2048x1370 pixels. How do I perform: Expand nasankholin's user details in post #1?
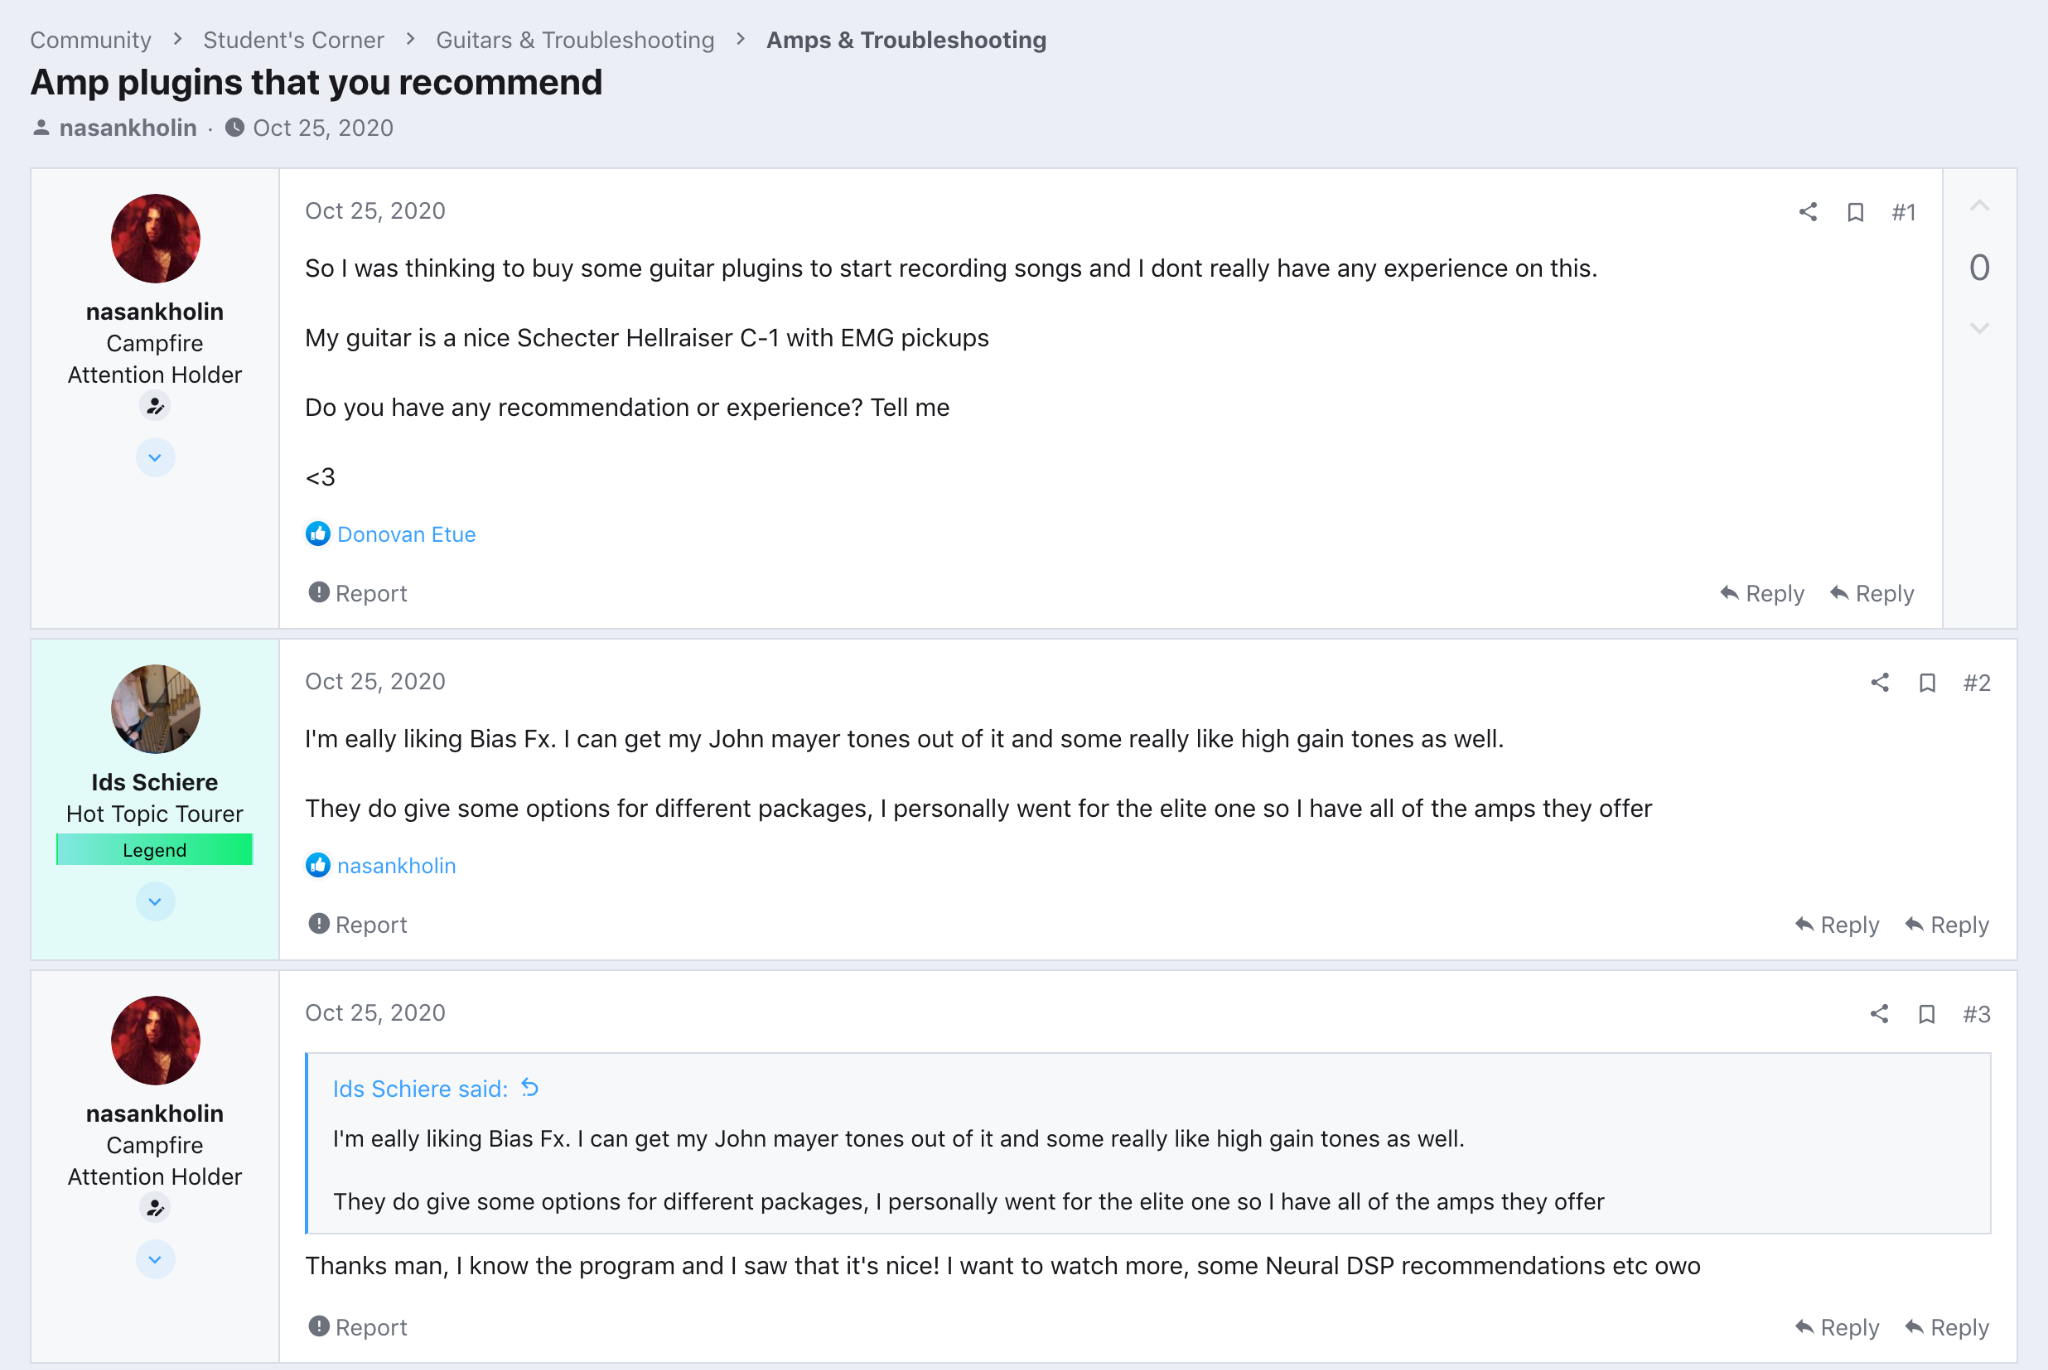coord(155,458)
